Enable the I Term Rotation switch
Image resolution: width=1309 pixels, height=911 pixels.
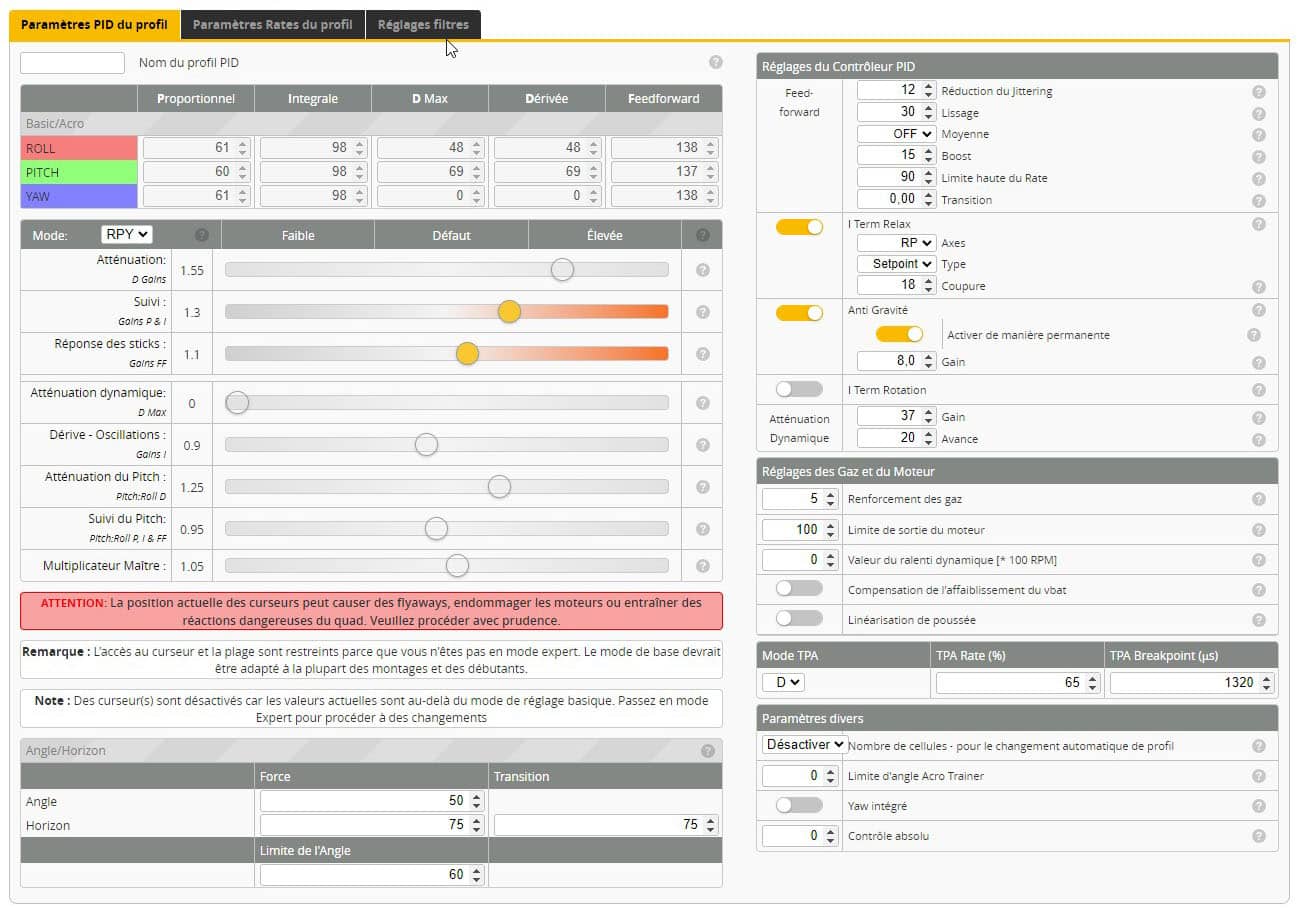(799, 389)
